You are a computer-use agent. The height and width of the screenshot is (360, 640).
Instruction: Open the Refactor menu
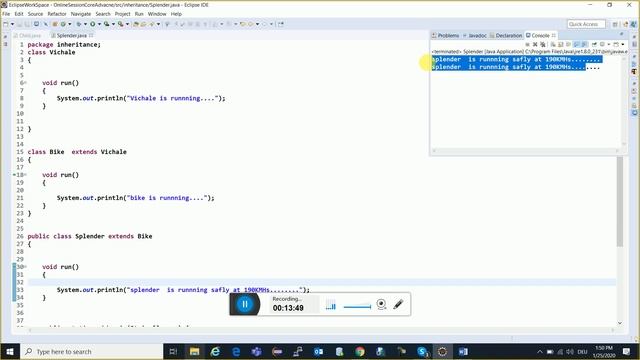point(57,14)
